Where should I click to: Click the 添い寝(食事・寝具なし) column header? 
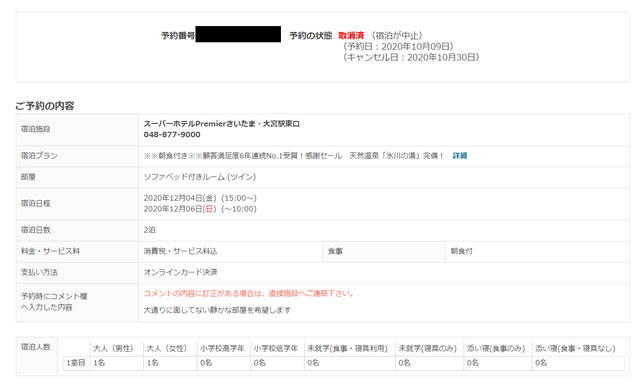[x=575, y=349]
